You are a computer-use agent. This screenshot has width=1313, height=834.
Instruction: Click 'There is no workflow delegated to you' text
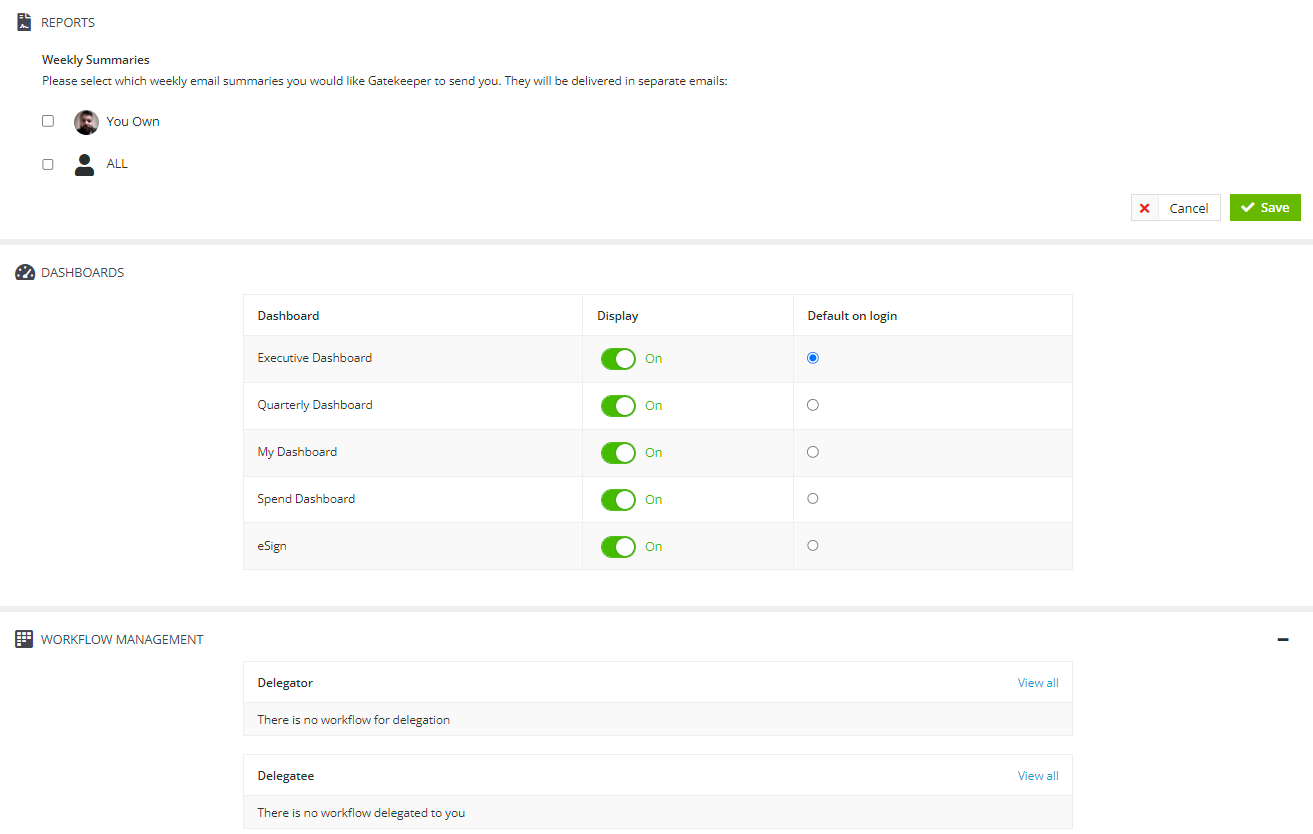pyautogui.click(x=361, y=813)
